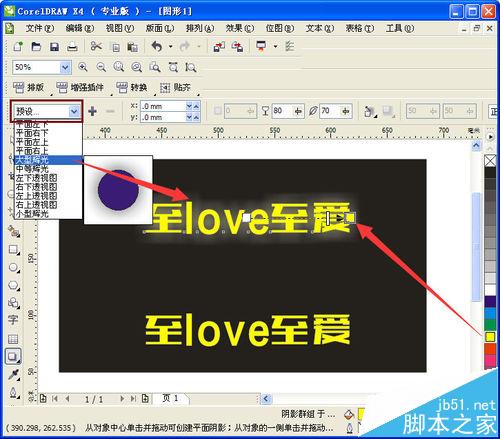The height and width of the screenshot is (439, 500).
Task: Select the Outline pen tool
Action: (13, 392)
